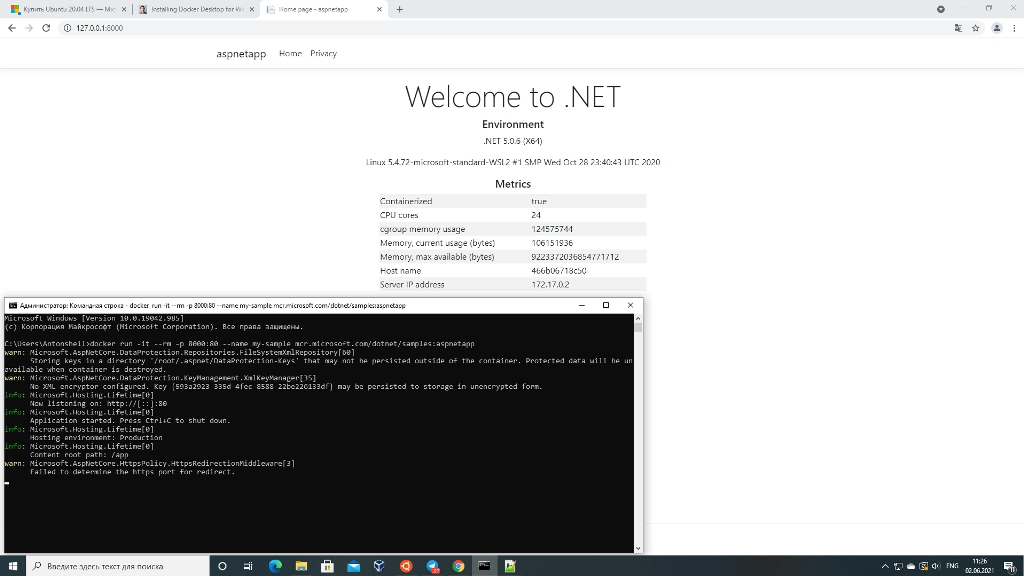This screenshot has height=576, width=1024.
Task: Click the cloud icon in the system tray
Action: pos(911,566)
